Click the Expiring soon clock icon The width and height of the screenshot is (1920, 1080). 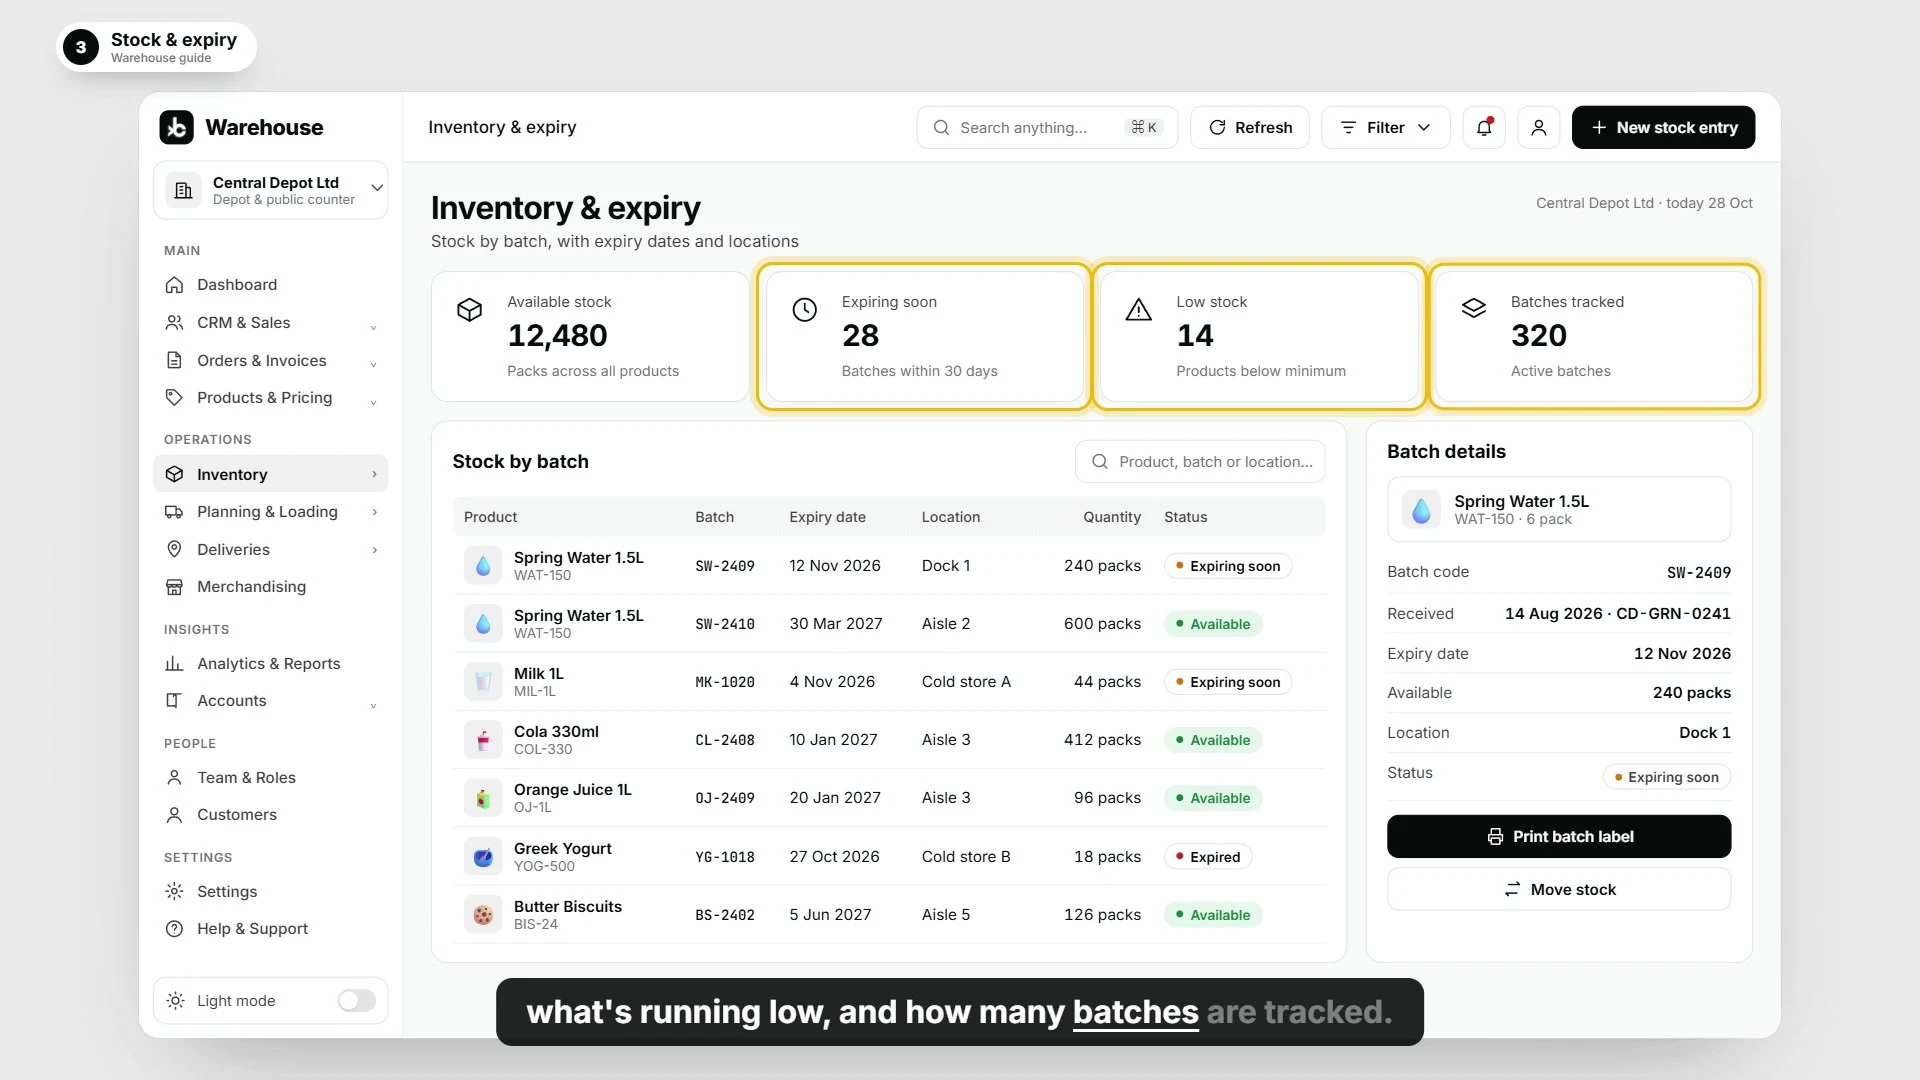click(805, 309)
